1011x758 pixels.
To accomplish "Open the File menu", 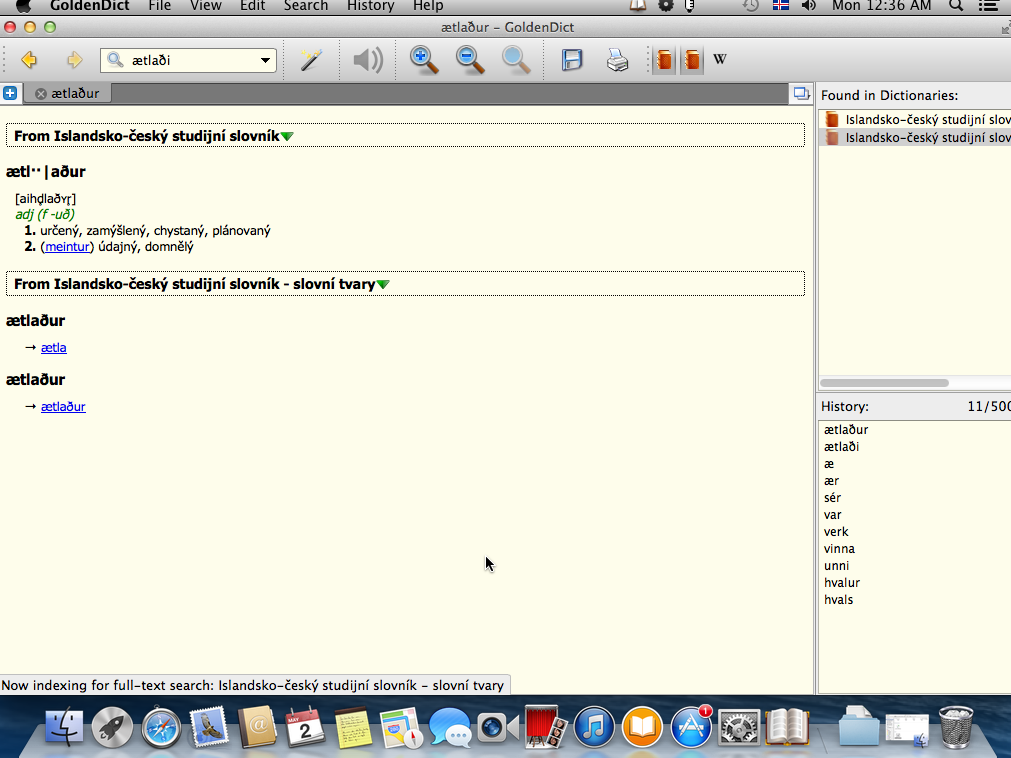I will [159, 6].
